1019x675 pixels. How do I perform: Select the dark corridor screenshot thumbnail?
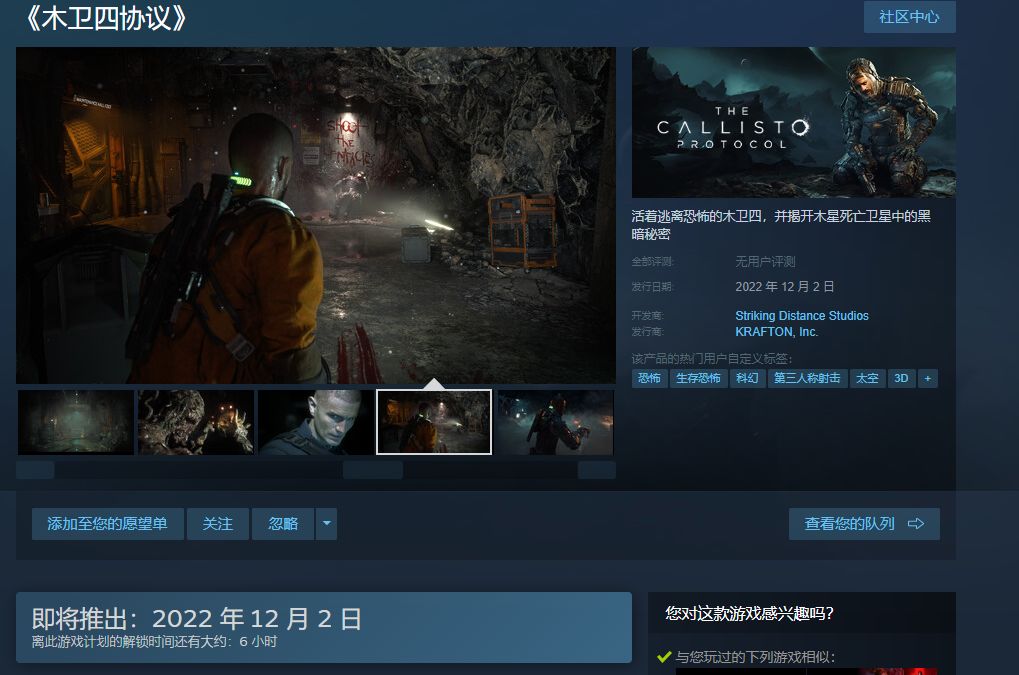click(76, 422)
